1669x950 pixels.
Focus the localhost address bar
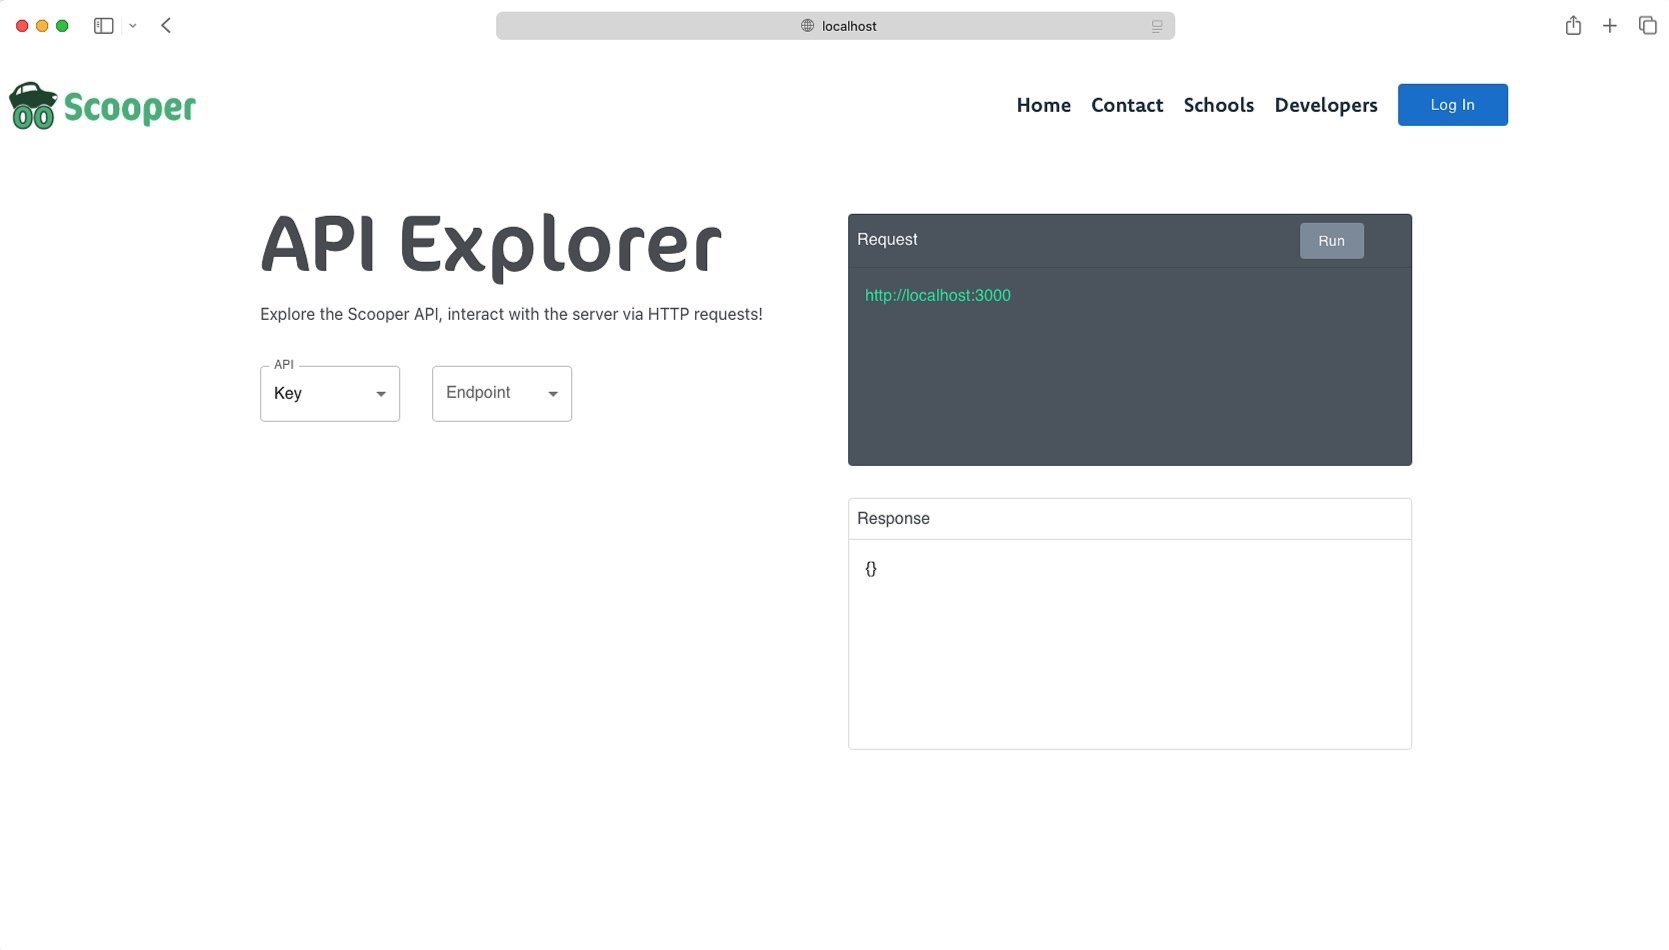pyautogui.click(x=835, y=26)
